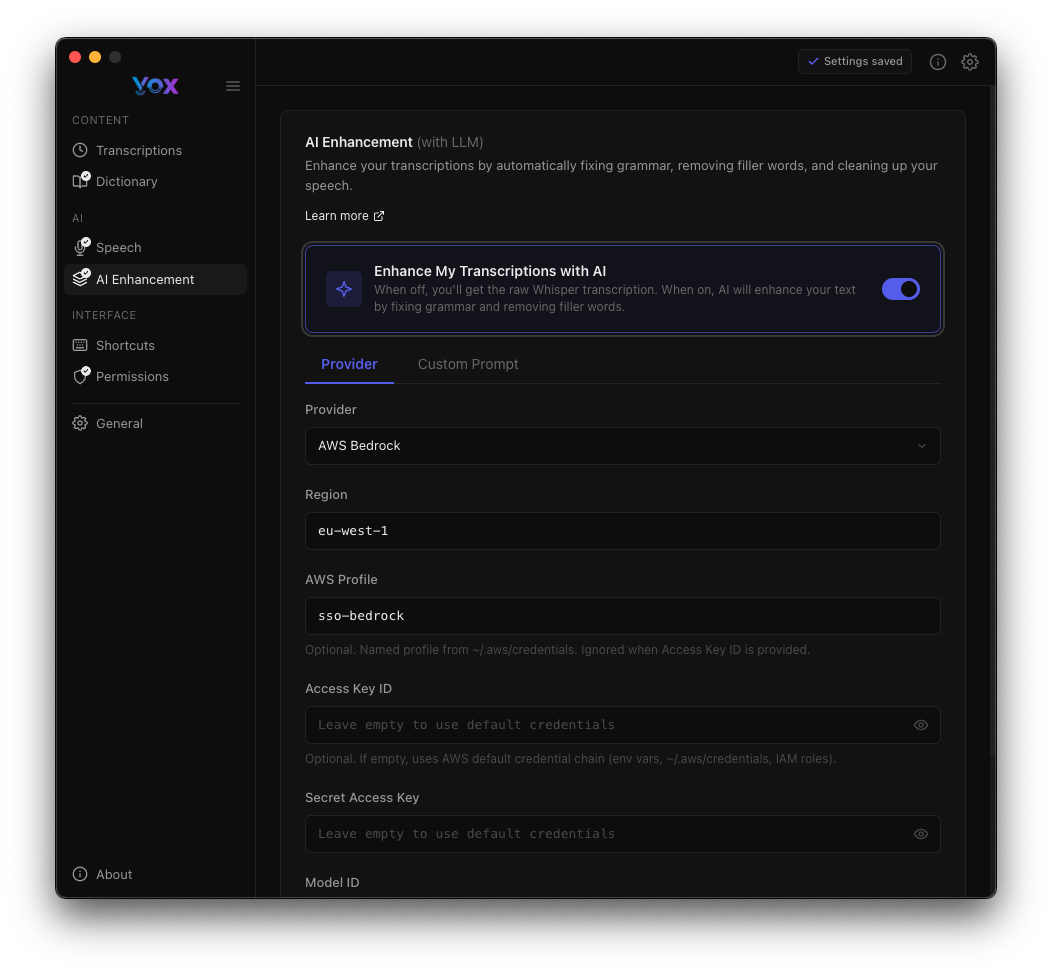Click the sparkle icon on the enhancement card
Screen dimensions: 1052x972
click(343, 288)
